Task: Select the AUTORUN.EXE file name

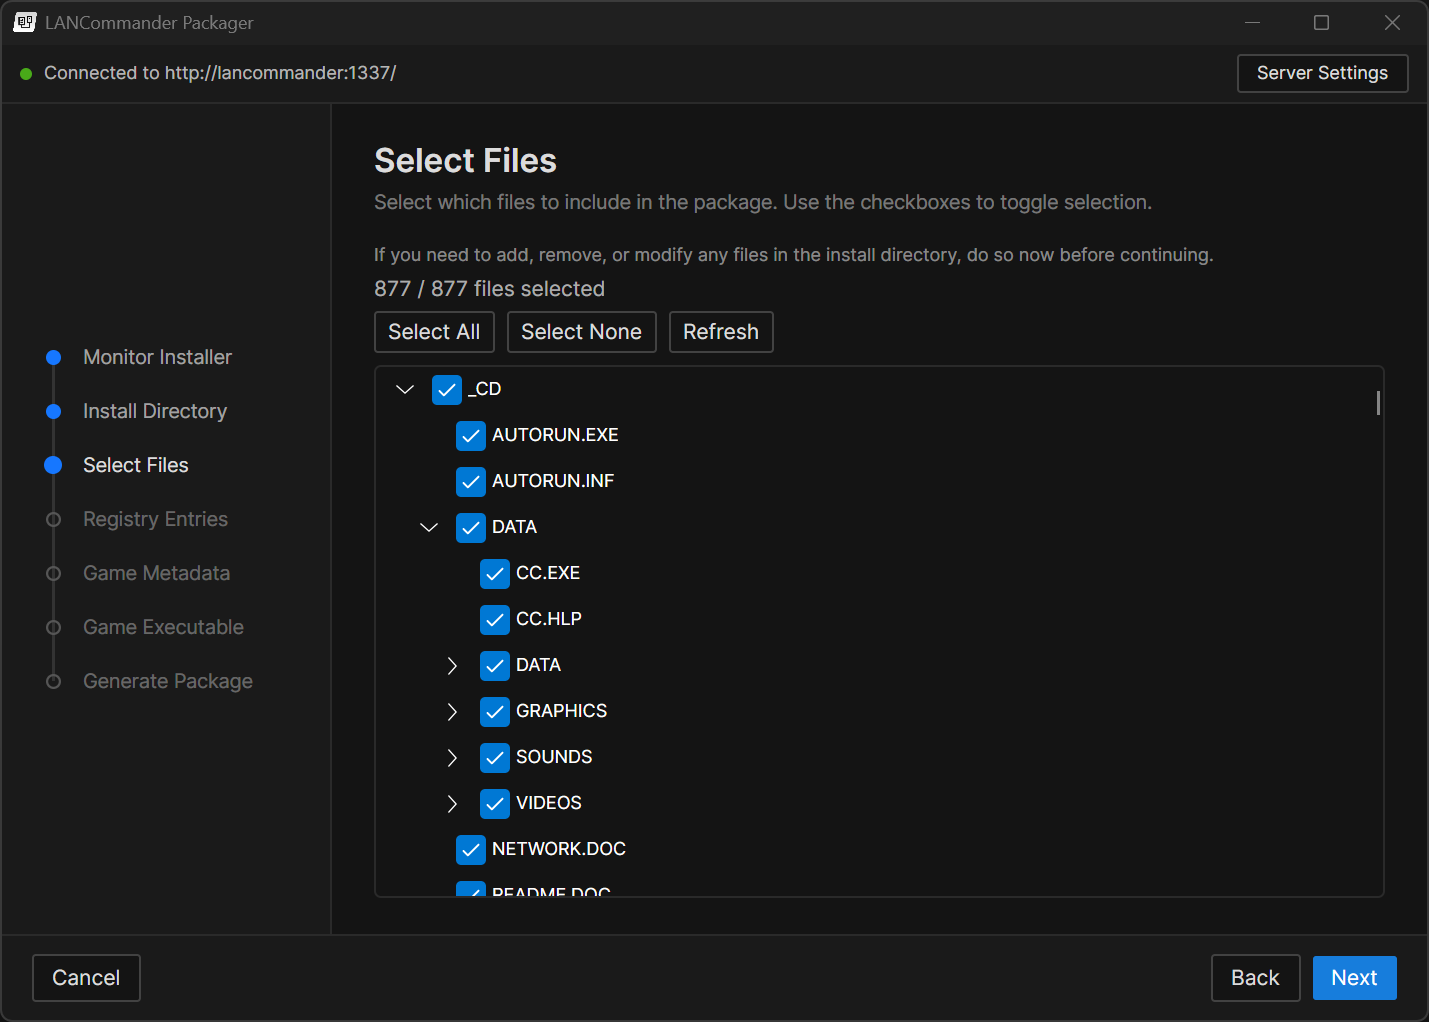Action: coord(555,435)
